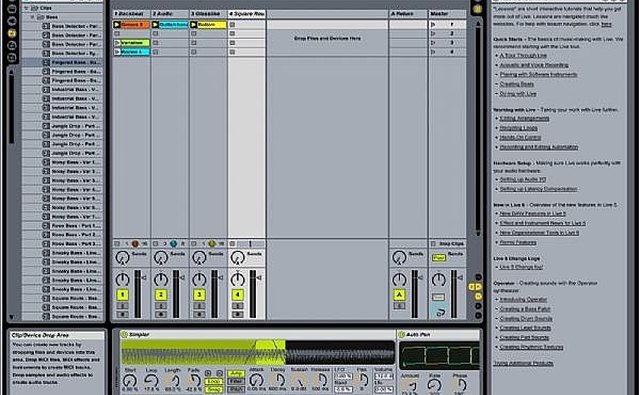Launch scene 1 in the Master track
The height and width of the screenshot is (395, 640).
[433, 24]
